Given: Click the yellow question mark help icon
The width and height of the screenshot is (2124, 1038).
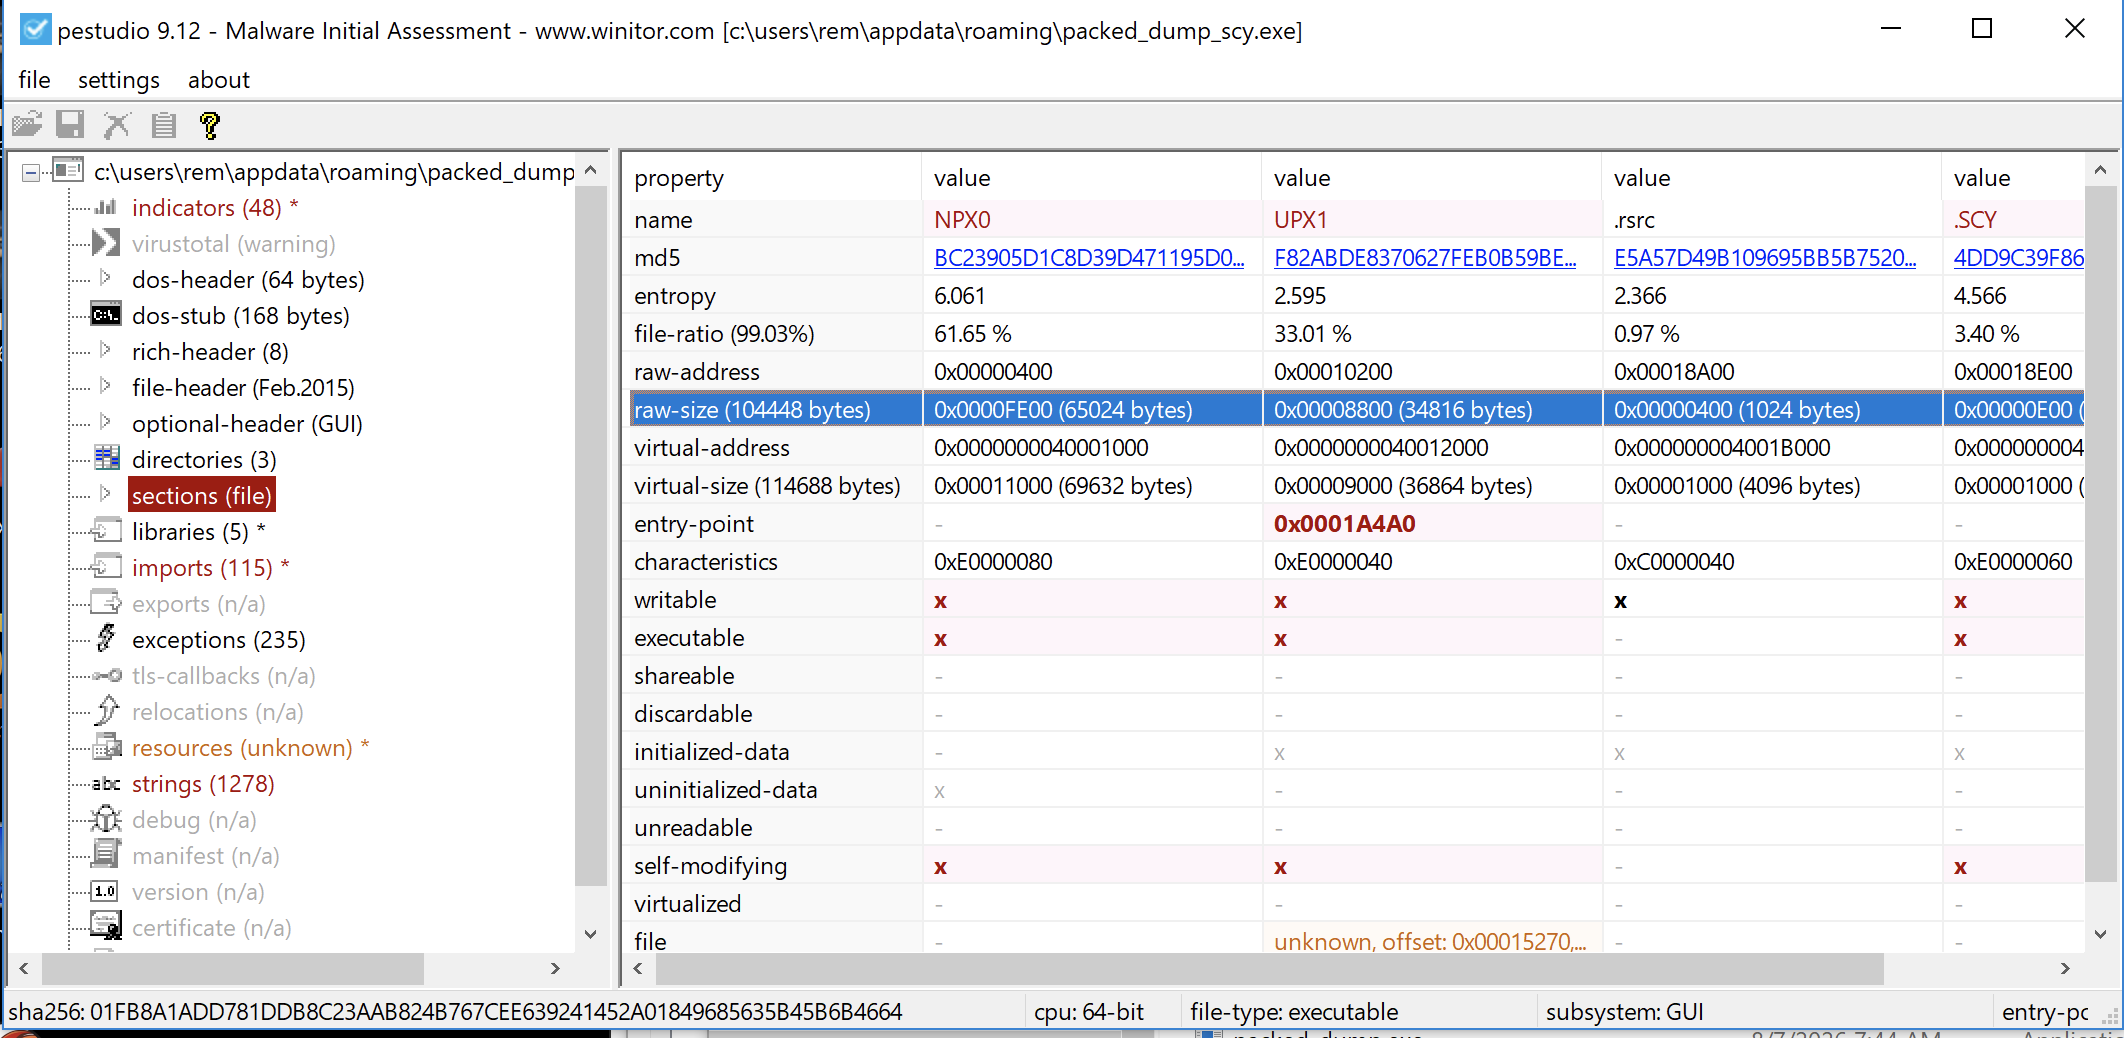Looking at the screenshot, I should click(209, 125).
